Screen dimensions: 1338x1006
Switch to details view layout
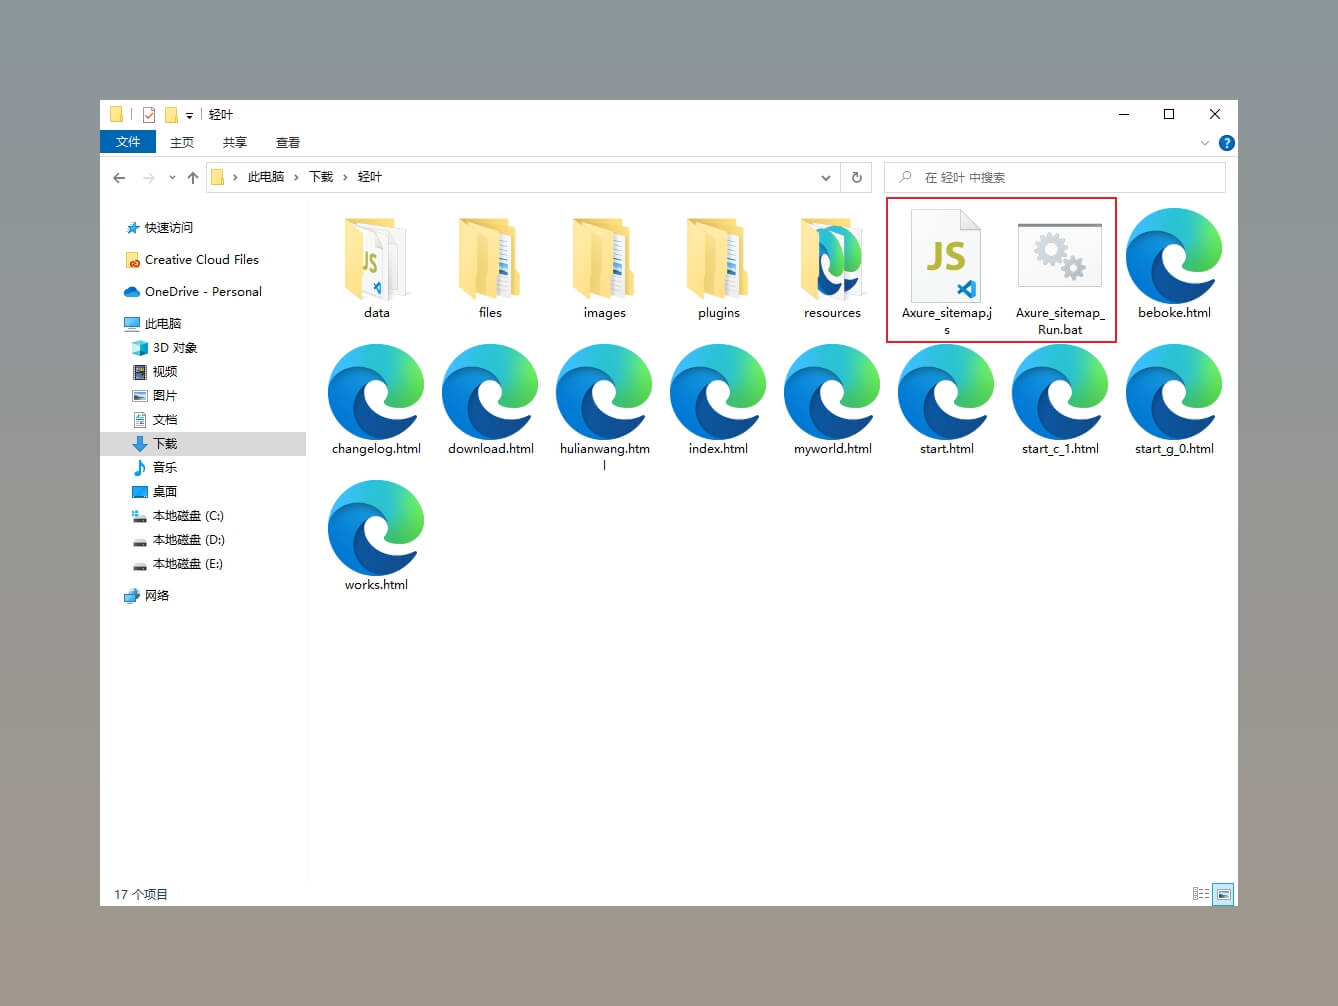tap(1201, 894)
